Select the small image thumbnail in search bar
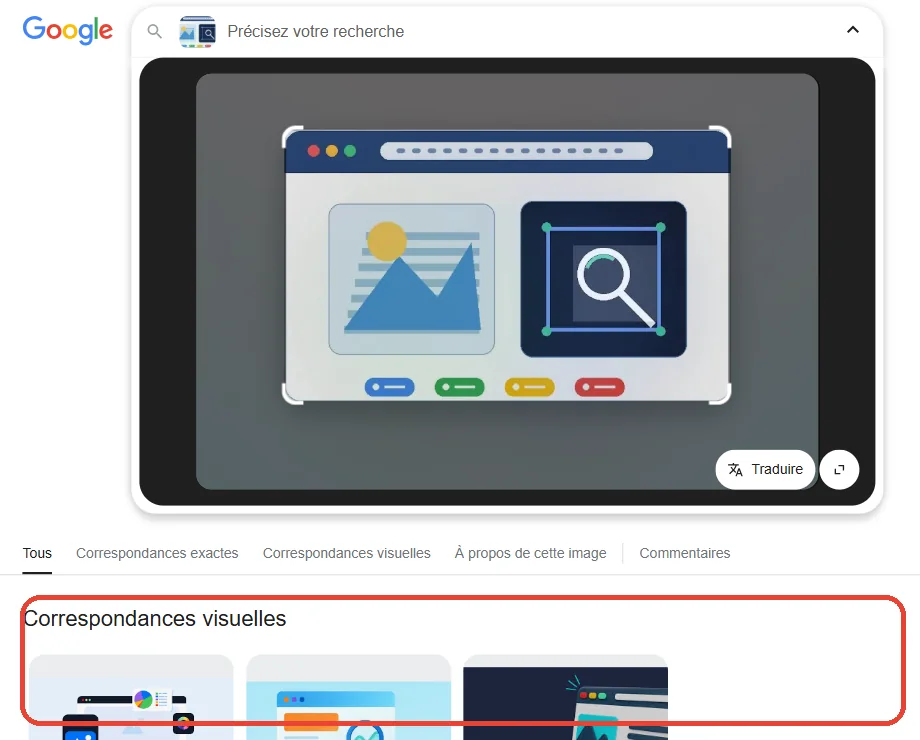Viewport: 920px width, 740px height. pos(197,32)
